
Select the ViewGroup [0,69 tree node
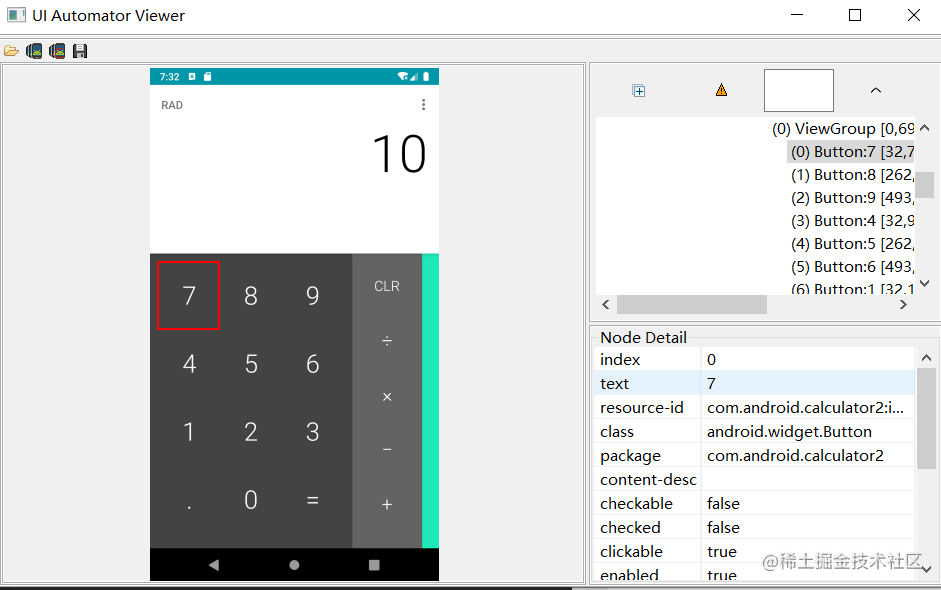point(843,128)
